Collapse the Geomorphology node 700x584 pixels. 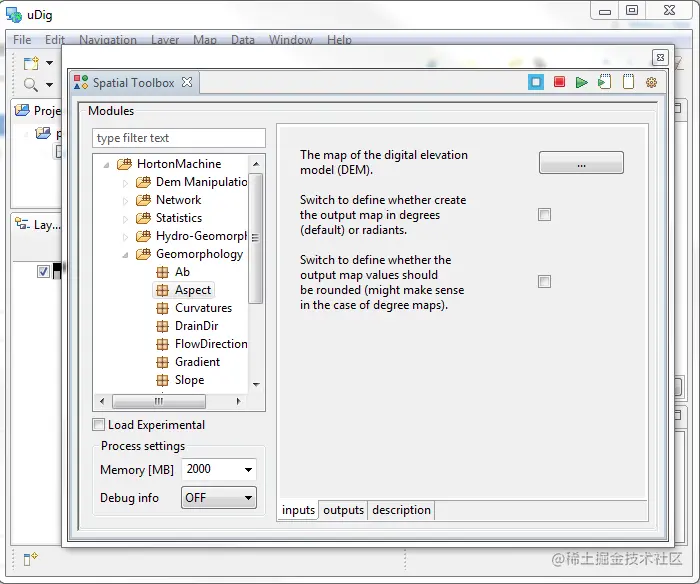(125, 255)
